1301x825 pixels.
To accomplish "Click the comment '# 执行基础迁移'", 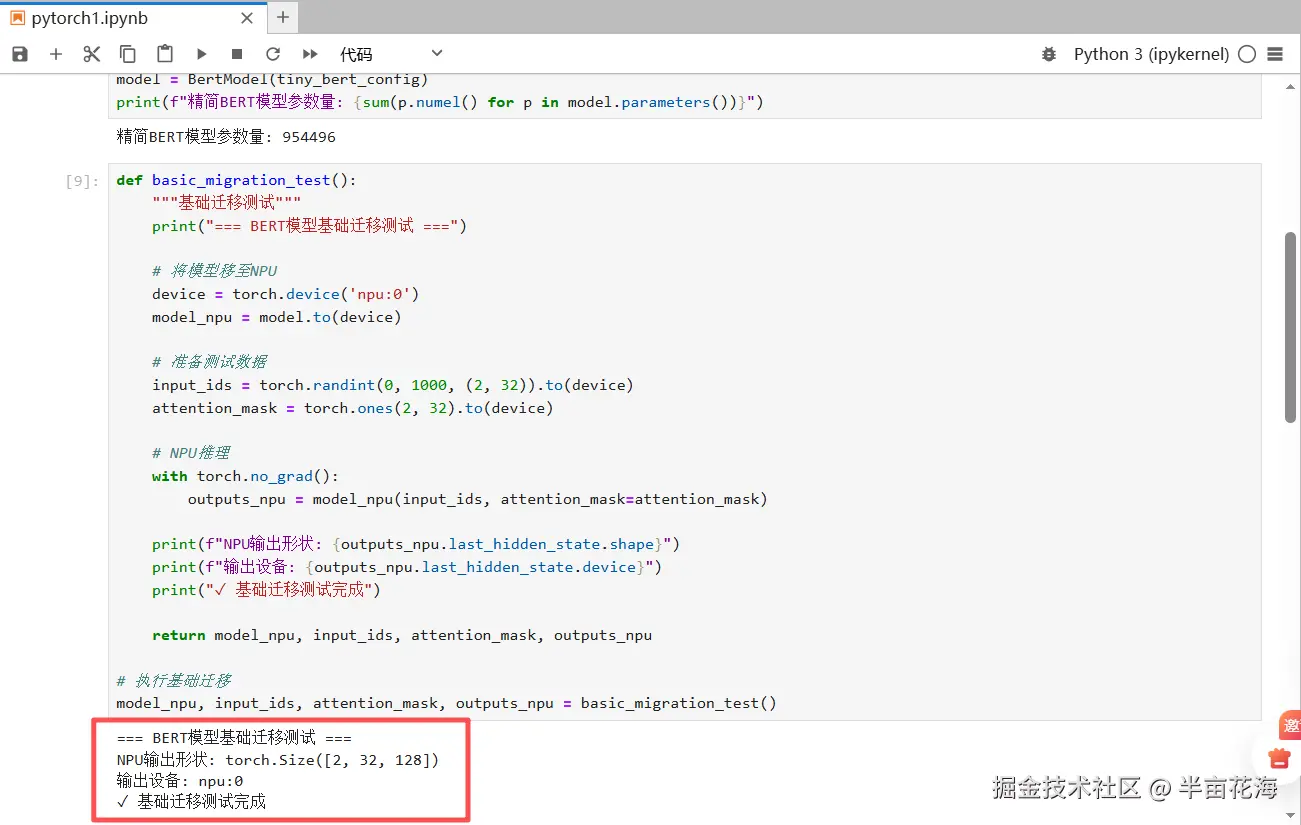I will [174, 681].
